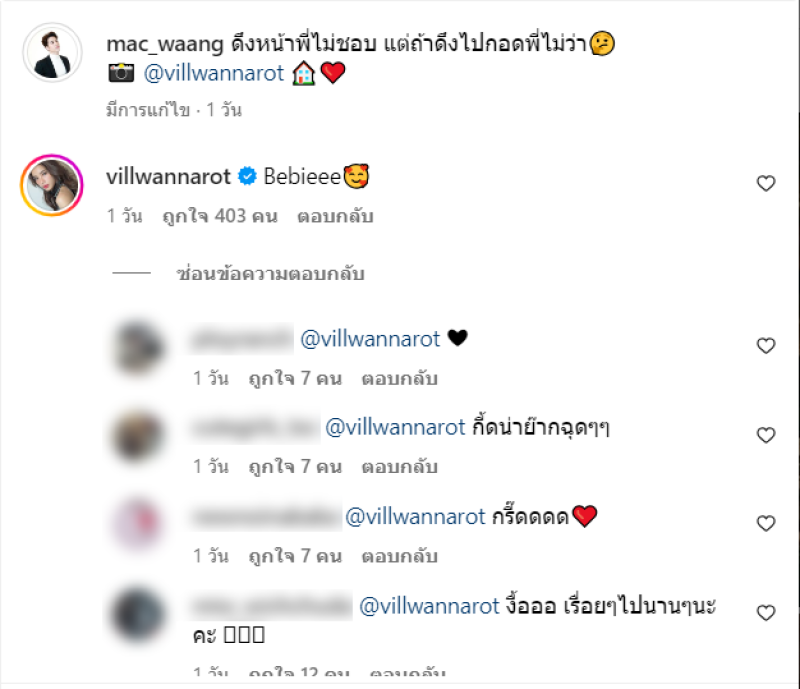800x689 pixels.
Task: Collapse replies via ซ่อนข้อความตอบกลับ
Action: point(270,274)
